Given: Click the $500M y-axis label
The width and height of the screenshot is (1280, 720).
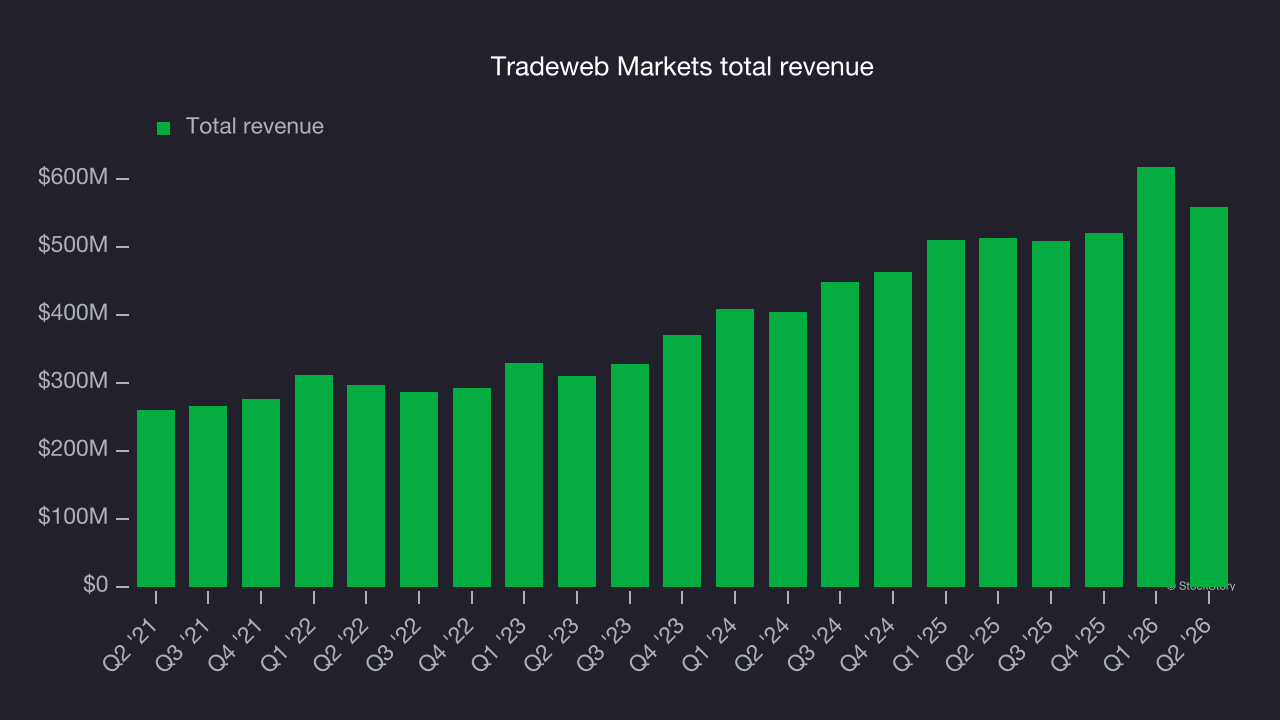Looking at the screenshot, I should [73, 245].
